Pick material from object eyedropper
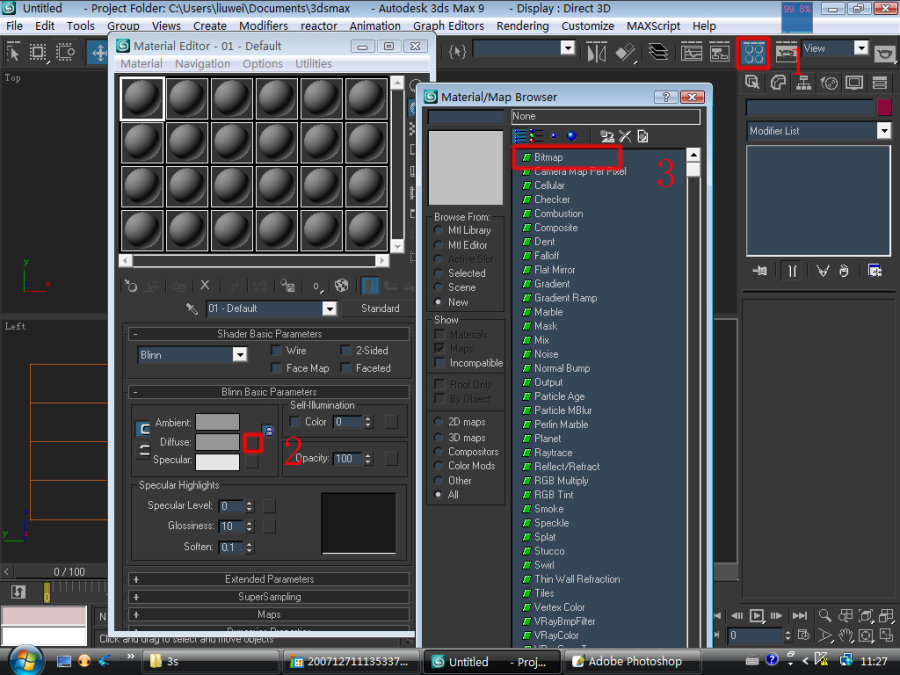The width and height of the screenshot is (900, 675). 192,309
